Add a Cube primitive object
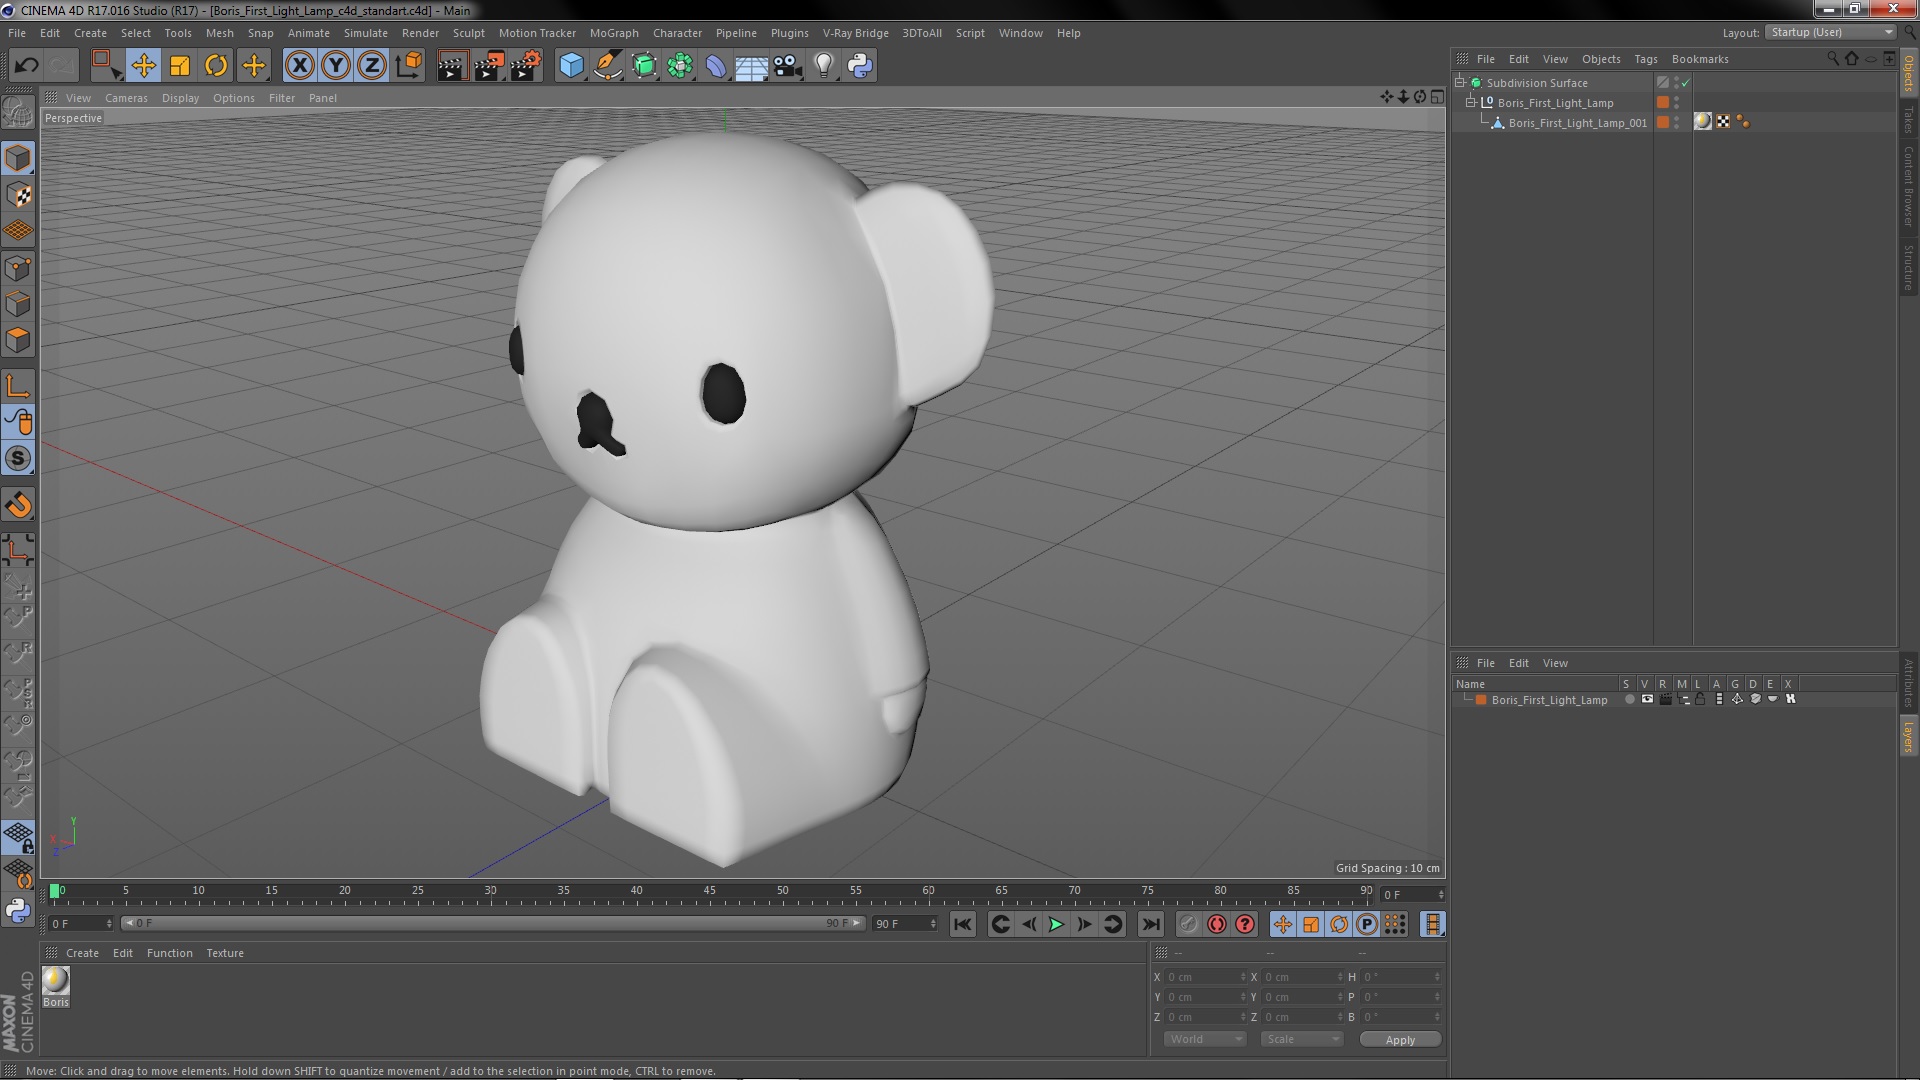The height and width of the screenshot is (1080, 1920). [571, 66]
